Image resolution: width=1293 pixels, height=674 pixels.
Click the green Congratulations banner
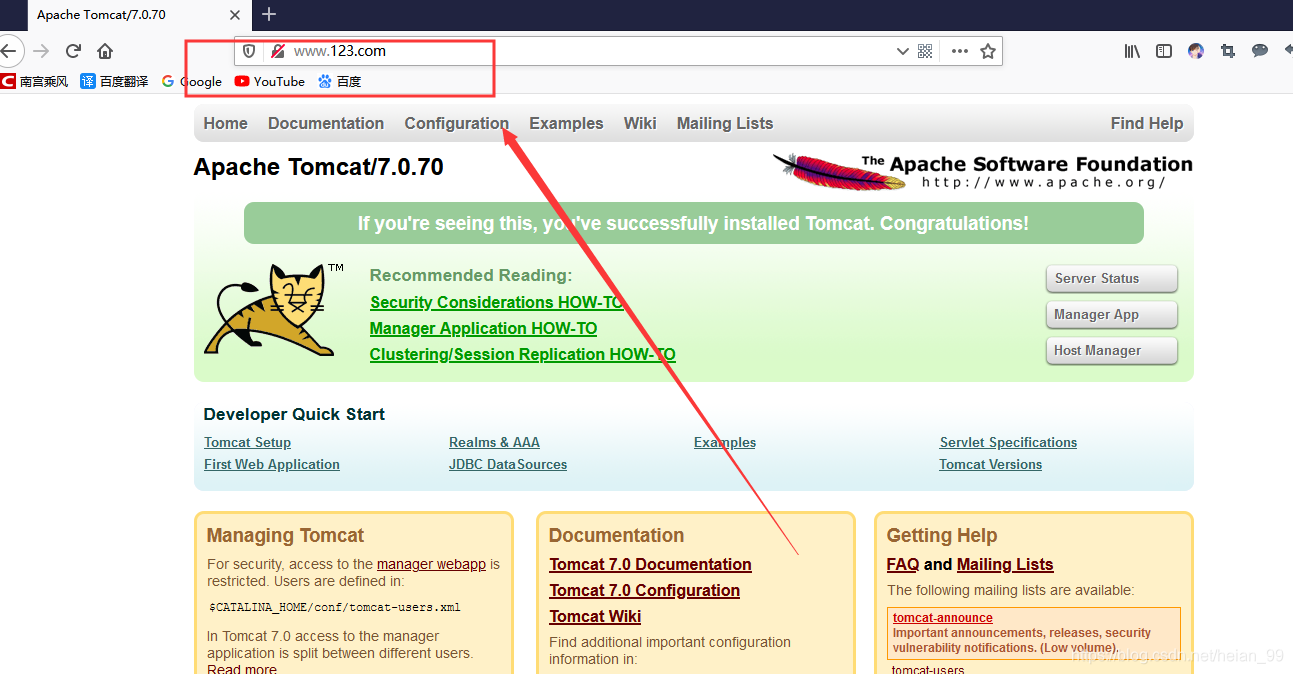point(693,223)
